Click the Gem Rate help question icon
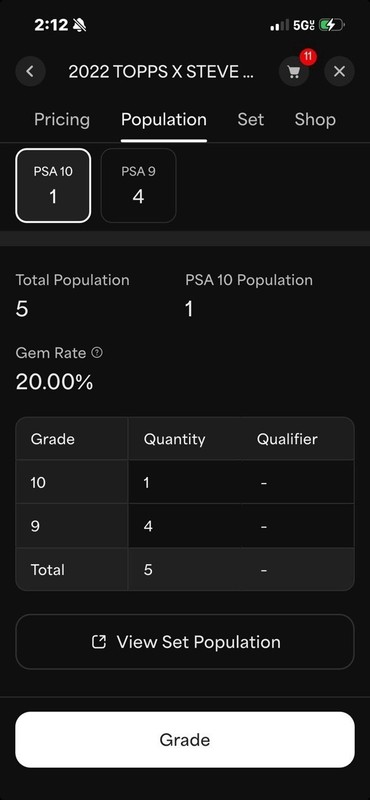Screen dimensions: 370x800 (x=97, y=353)
